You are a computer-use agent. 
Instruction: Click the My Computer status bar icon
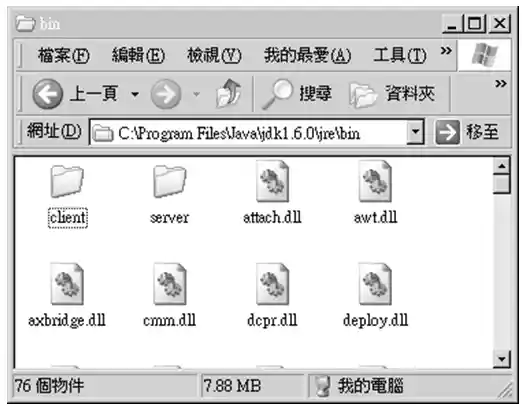coord(322,386)
